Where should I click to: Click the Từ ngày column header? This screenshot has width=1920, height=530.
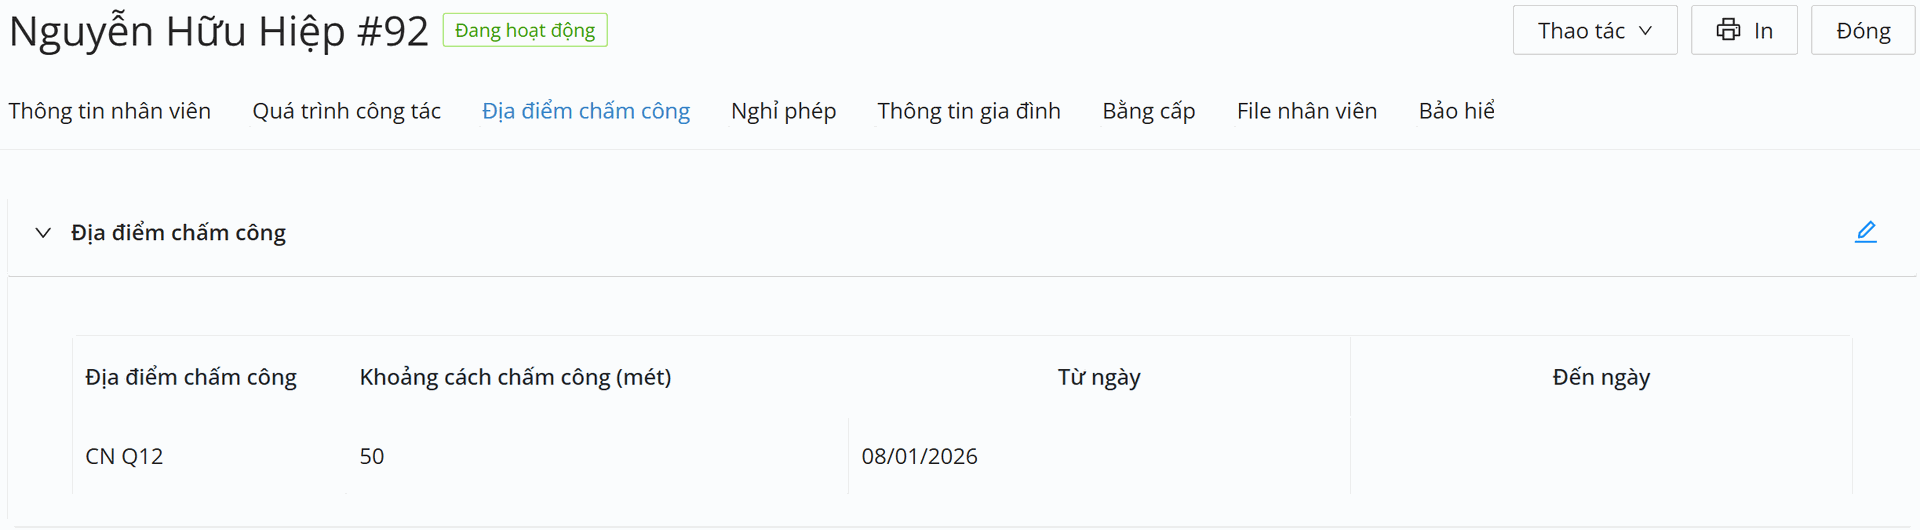coord(1099,377)
